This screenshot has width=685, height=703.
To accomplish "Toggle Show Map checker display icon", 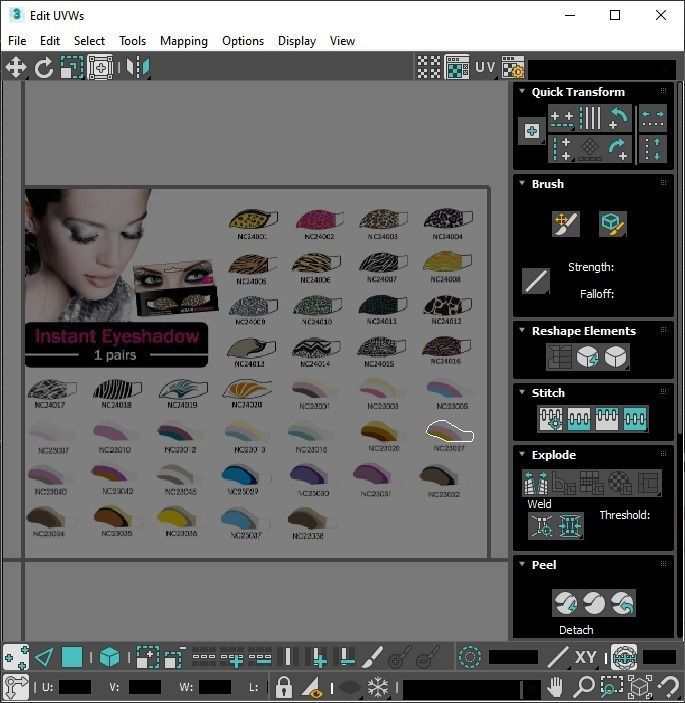I will [457, 67].
